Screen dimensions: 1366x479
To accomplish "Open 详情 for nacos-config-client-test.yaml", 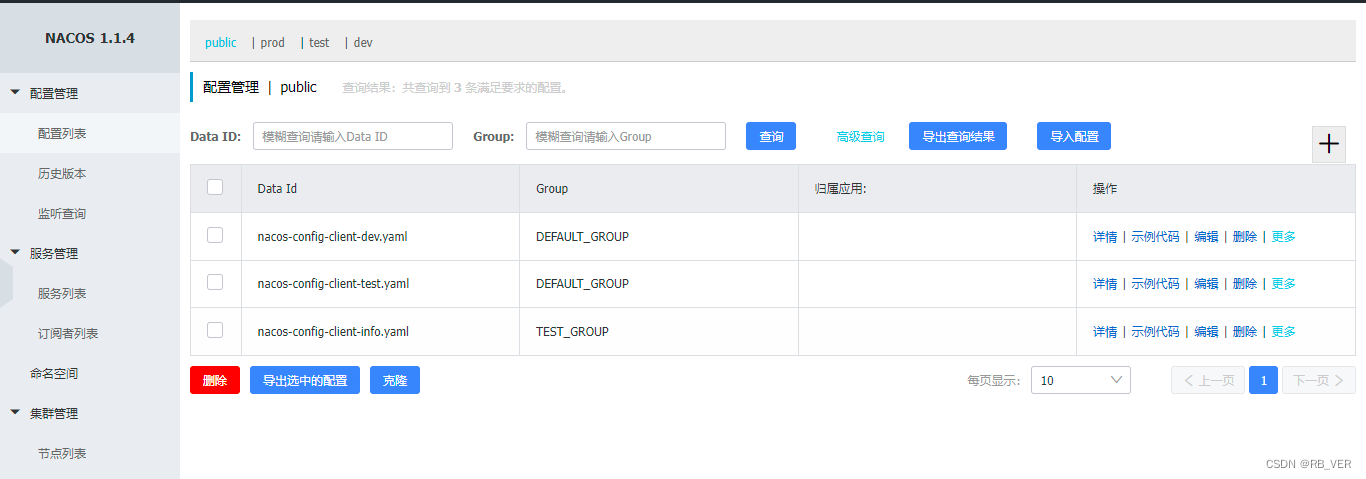I will tap(1105, 284).
